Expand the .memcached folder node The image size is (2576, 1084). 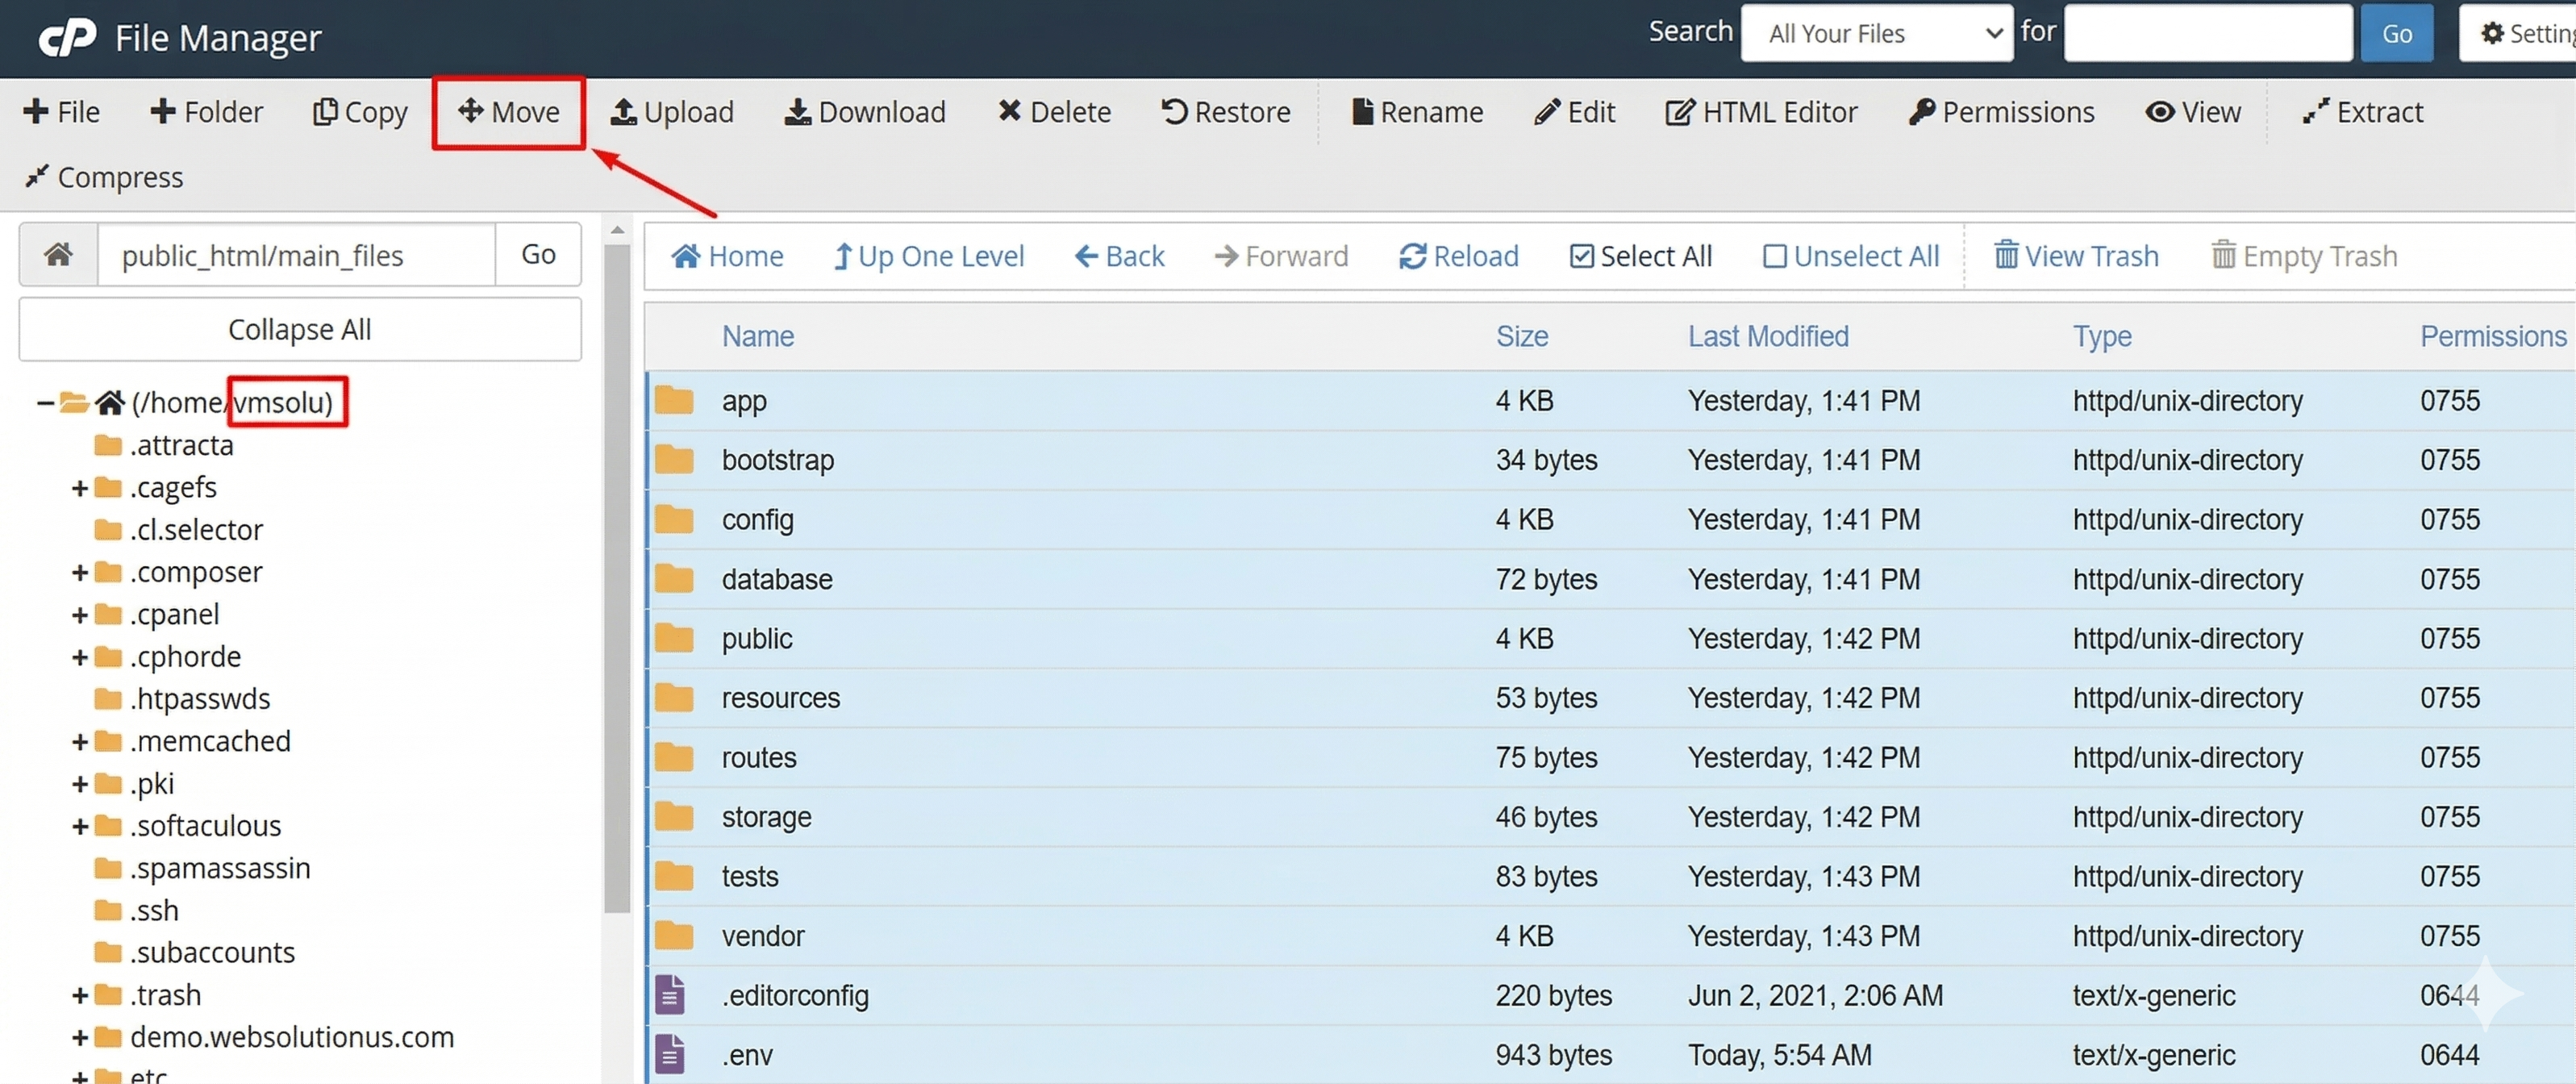[80, 741]
